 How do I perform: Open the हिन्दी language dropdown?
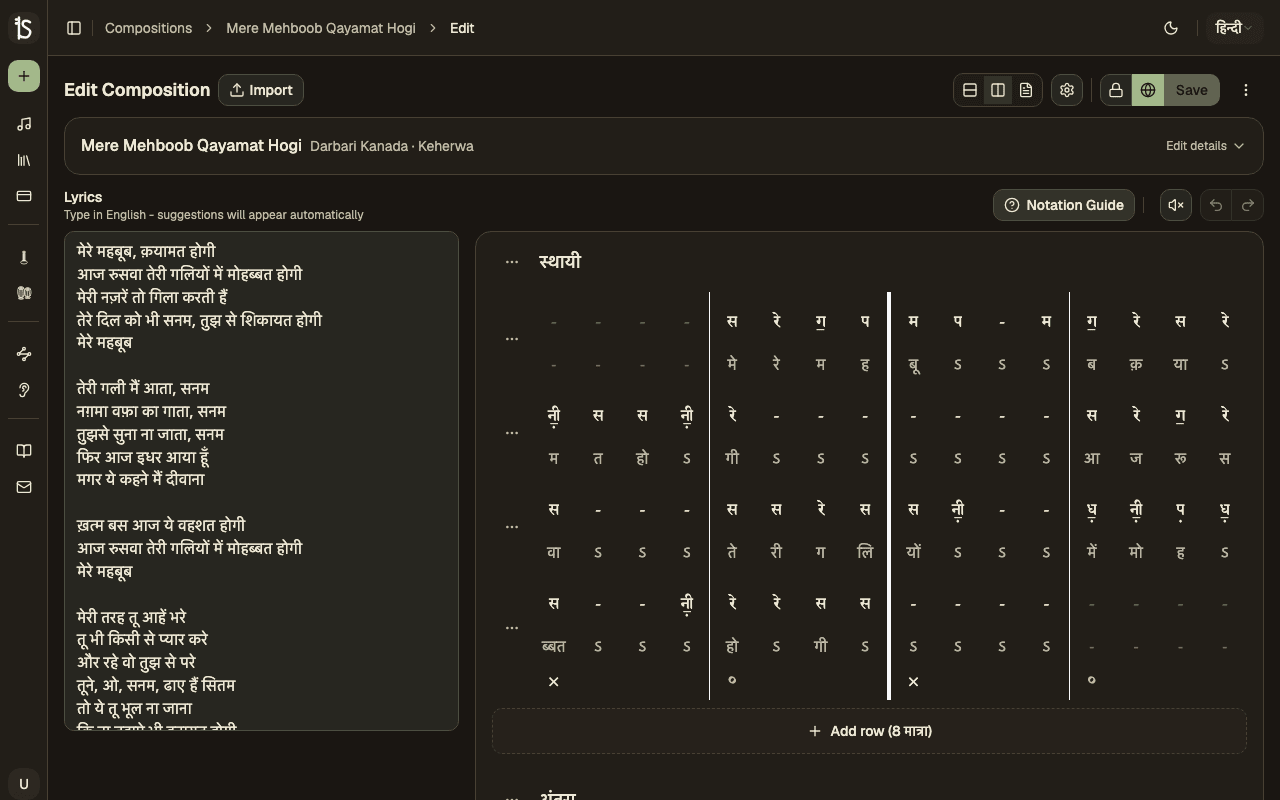tap(1234, 28)
